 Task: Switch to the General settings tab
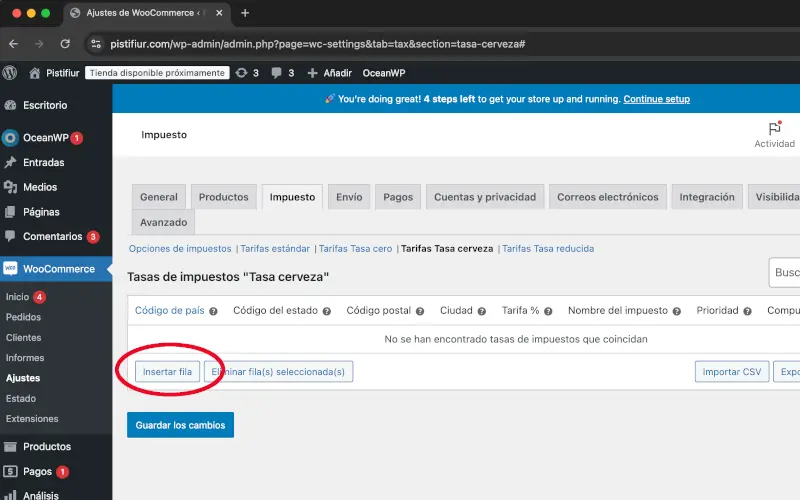[x=159, y=197]
